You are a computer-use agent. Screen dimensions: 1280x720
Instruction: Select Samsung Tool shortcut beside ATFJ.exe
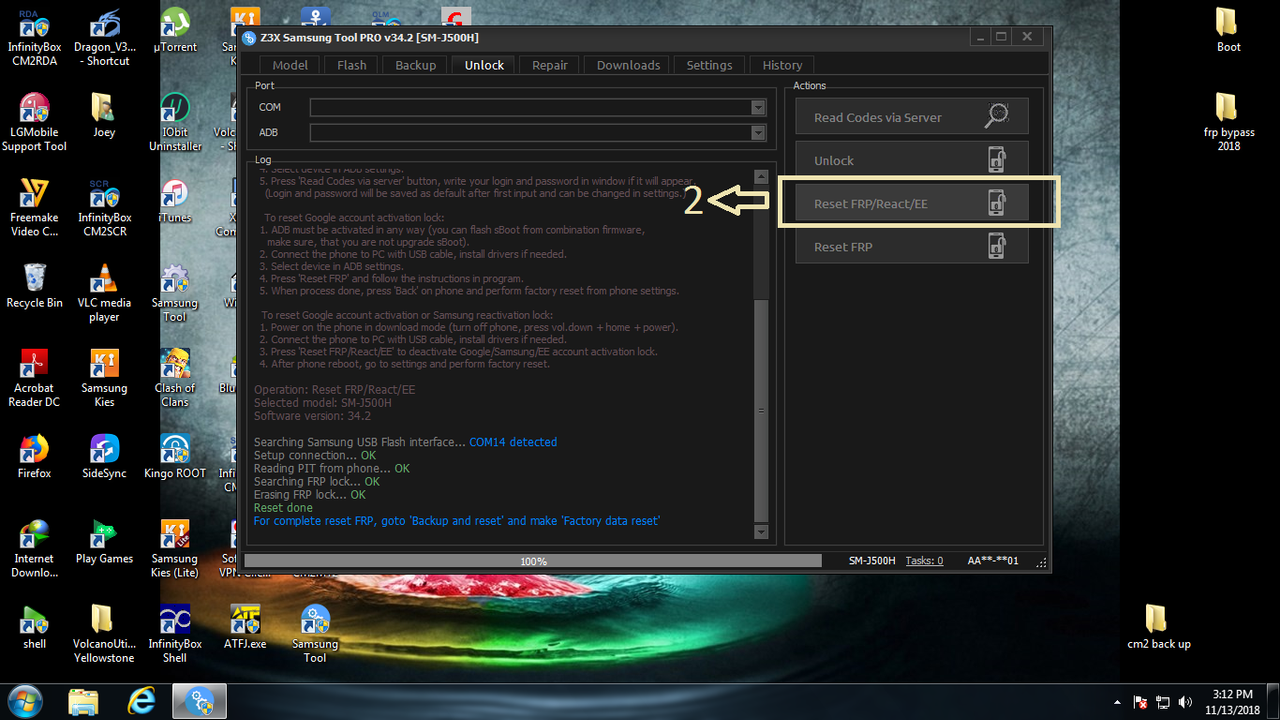(x=315, y=634)
